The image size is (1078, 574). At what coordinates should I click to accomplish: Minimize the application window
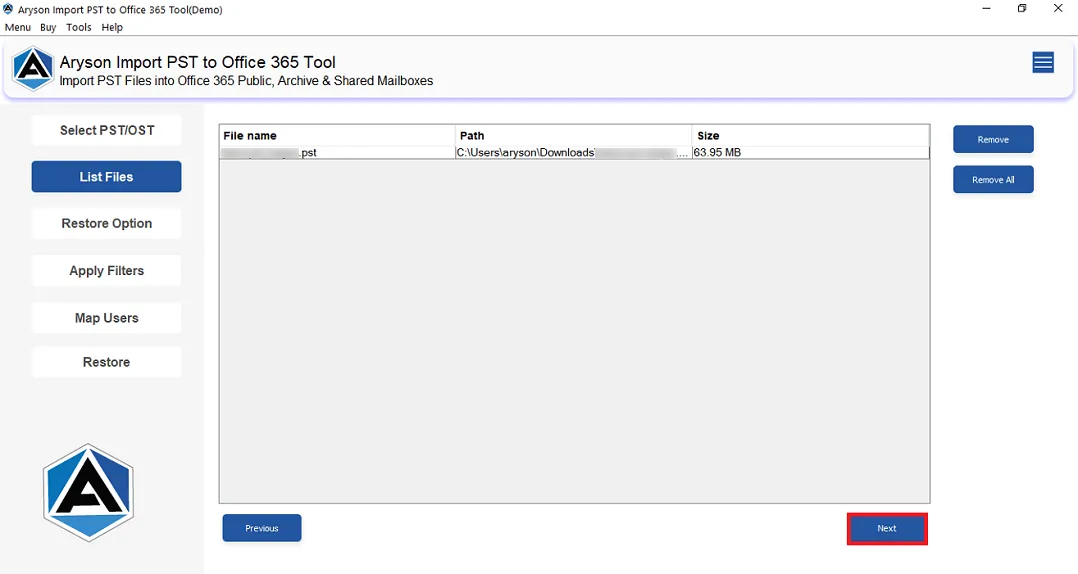tap(987, 9)
